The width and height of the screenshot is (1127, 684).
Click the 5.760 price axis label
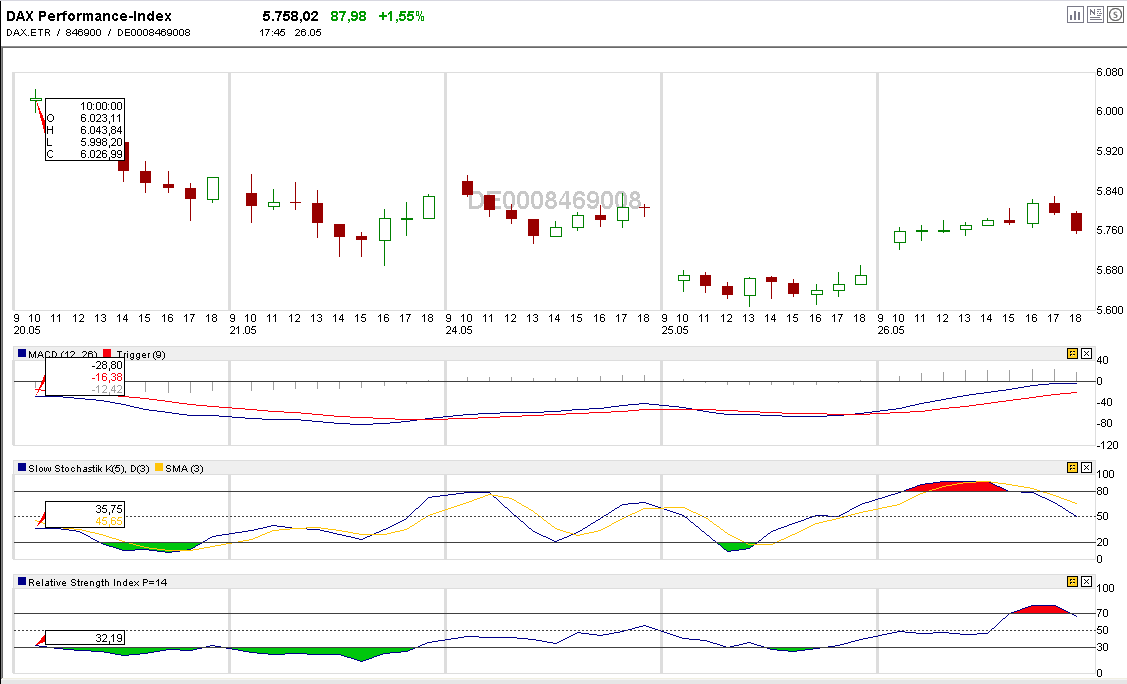(x=1110, y=231)
